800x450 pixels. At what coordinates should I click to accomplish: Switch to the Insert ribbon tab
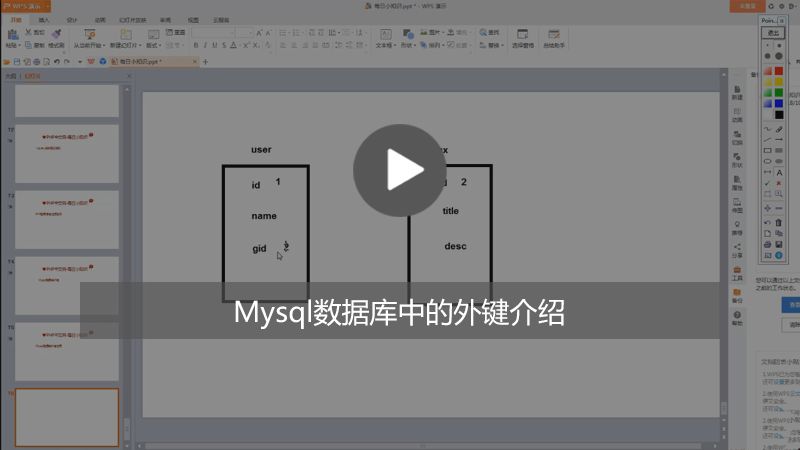click(44, 20)
